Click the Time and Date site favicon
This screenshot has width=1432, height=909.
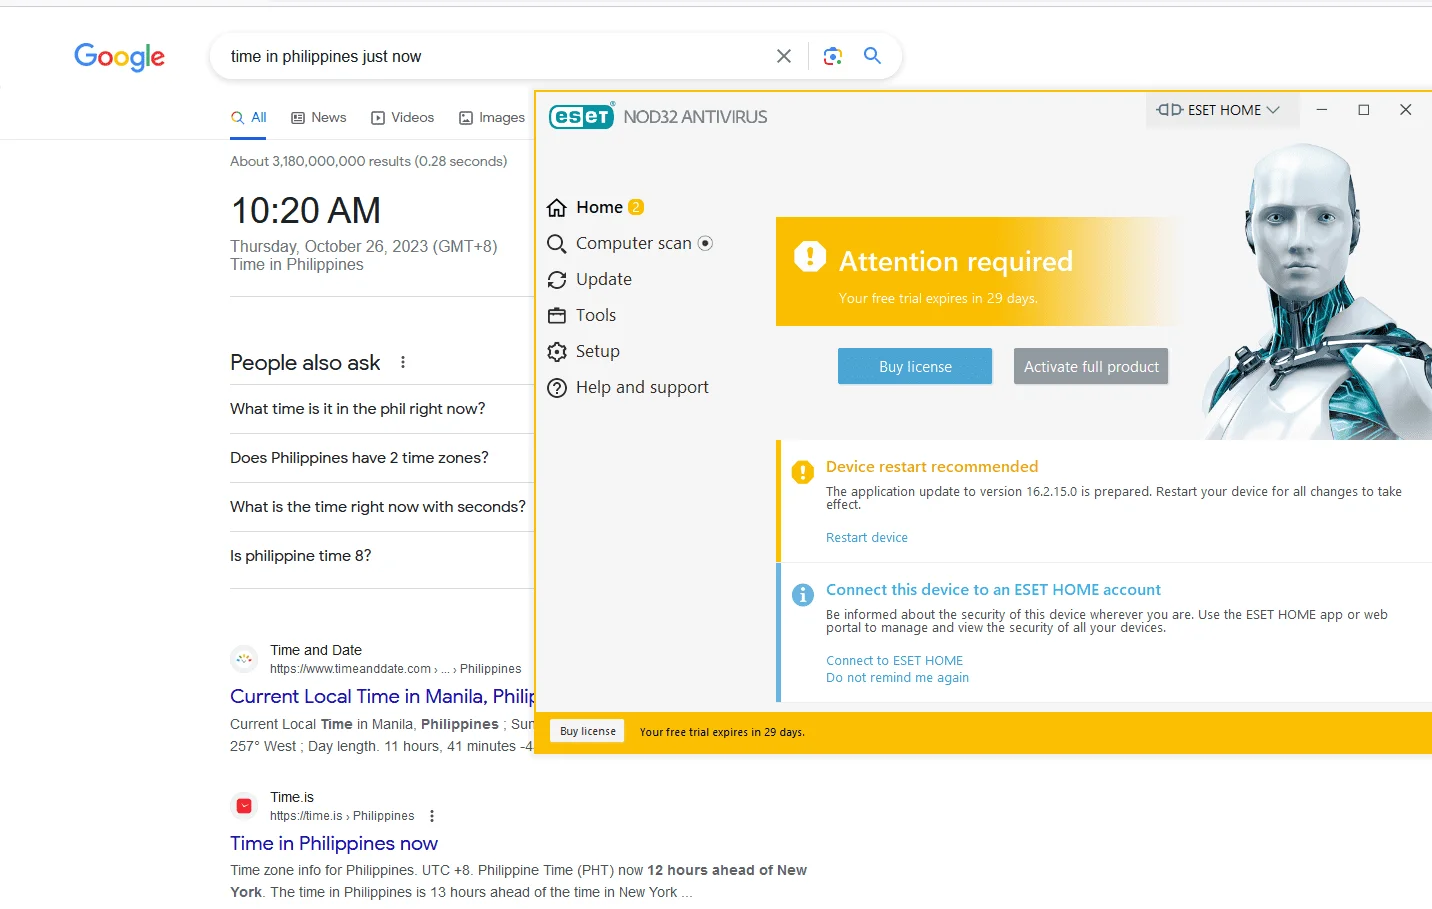244,659
